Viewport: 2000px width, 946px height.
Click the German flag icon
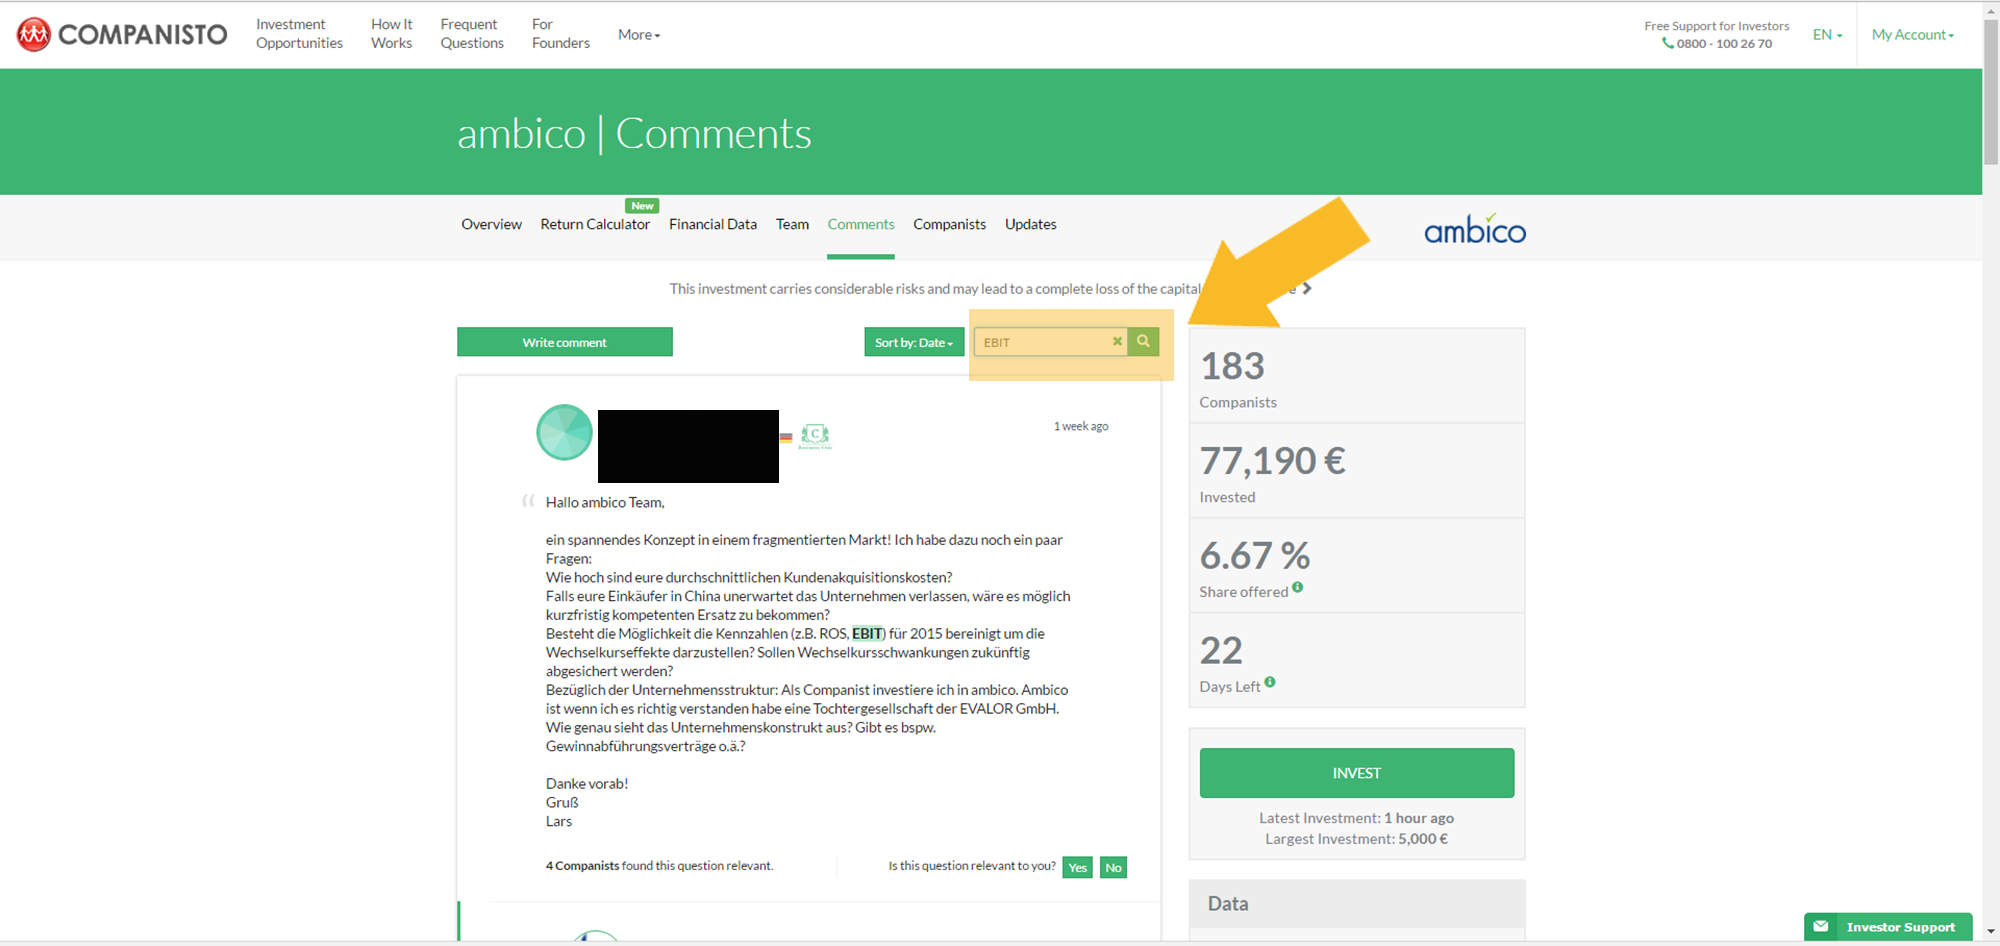tap(786, 437)
